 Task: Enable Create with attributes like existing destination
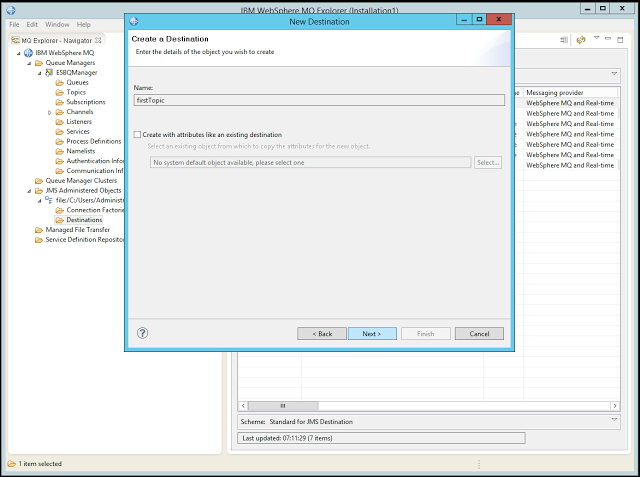[x=138, y=134]
